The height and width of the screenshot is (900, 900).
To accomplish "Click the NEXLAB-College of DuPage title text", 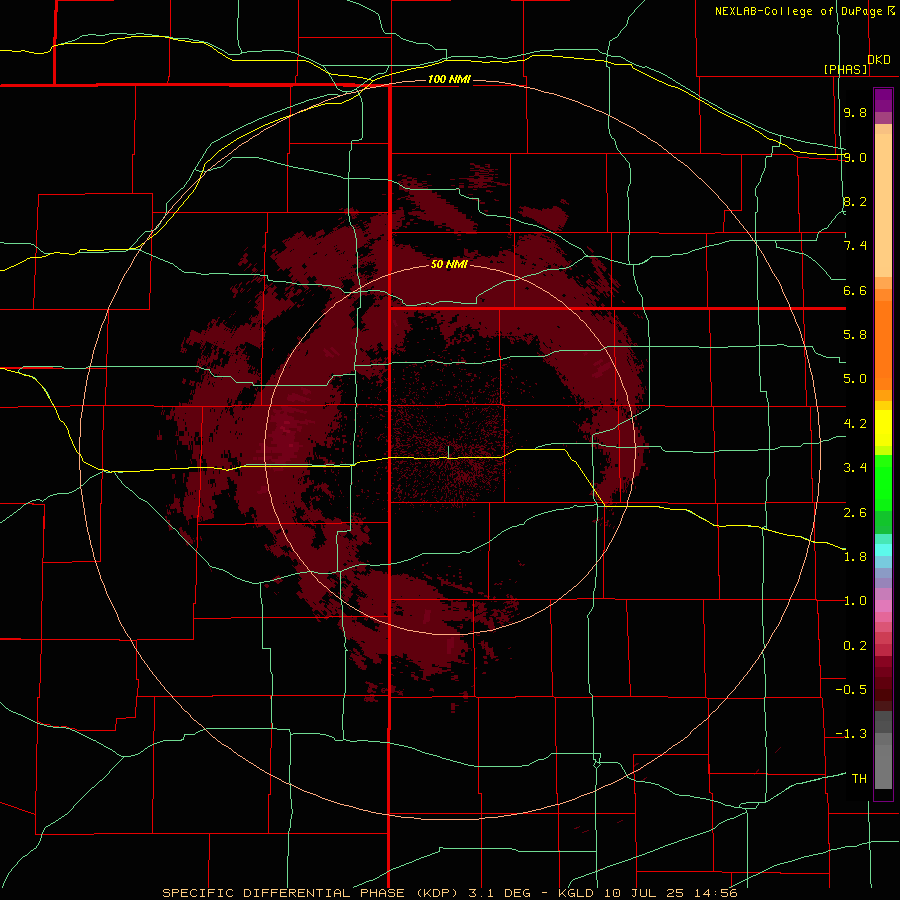I will point(798,11).
